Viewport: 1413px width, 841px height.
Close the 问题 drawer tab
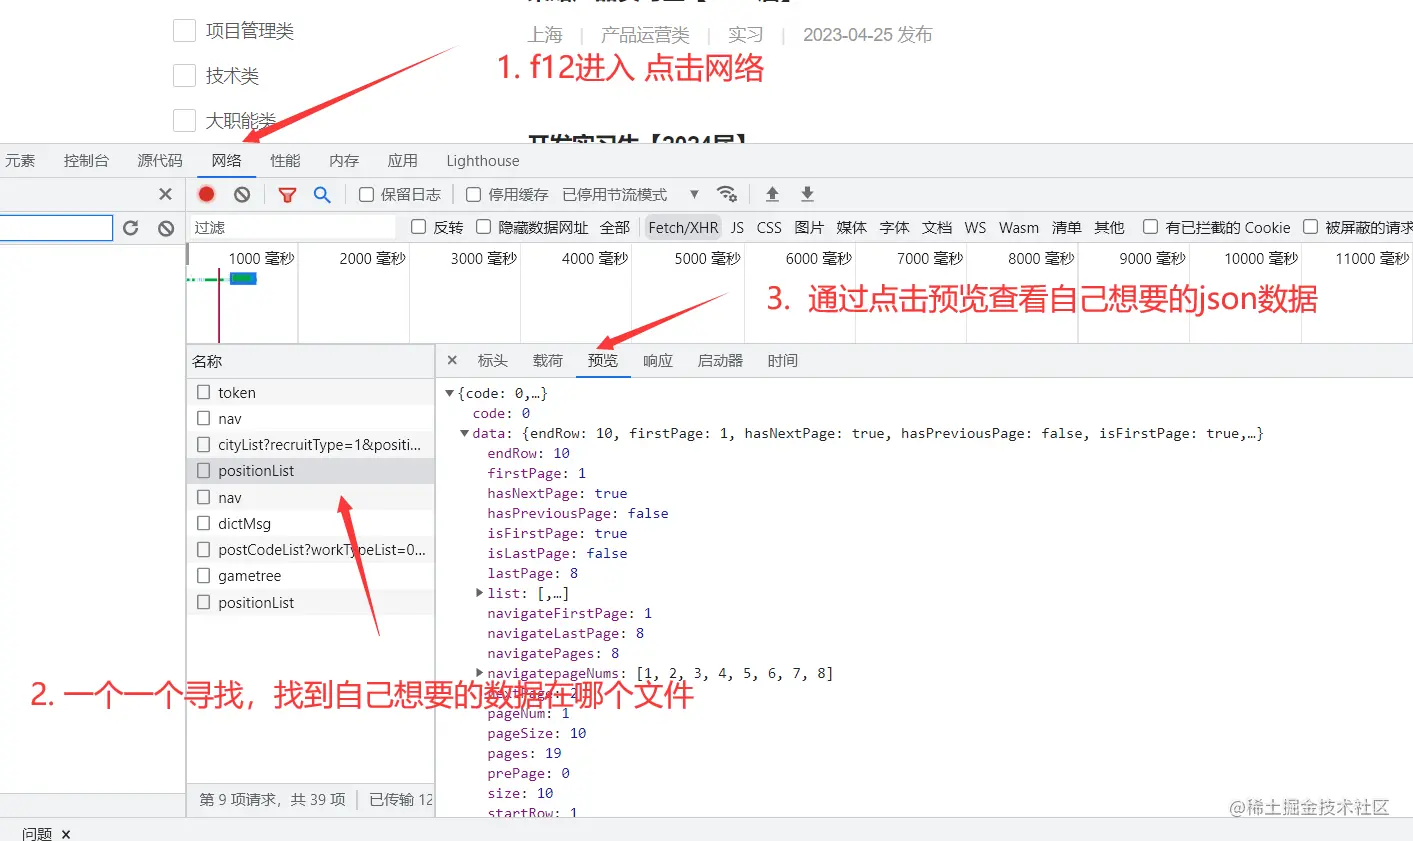(66, 834)
